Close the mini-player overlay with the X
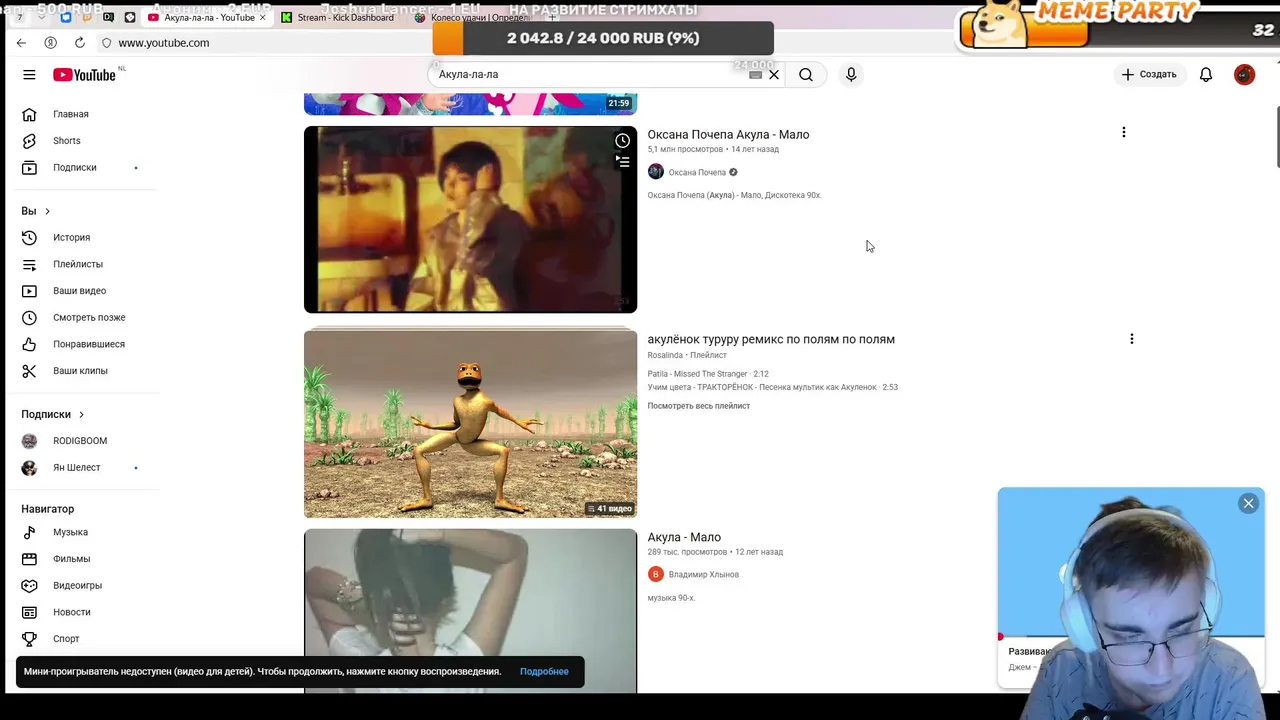Screen dimensions: 1280x720 (x=1248, y=504)
